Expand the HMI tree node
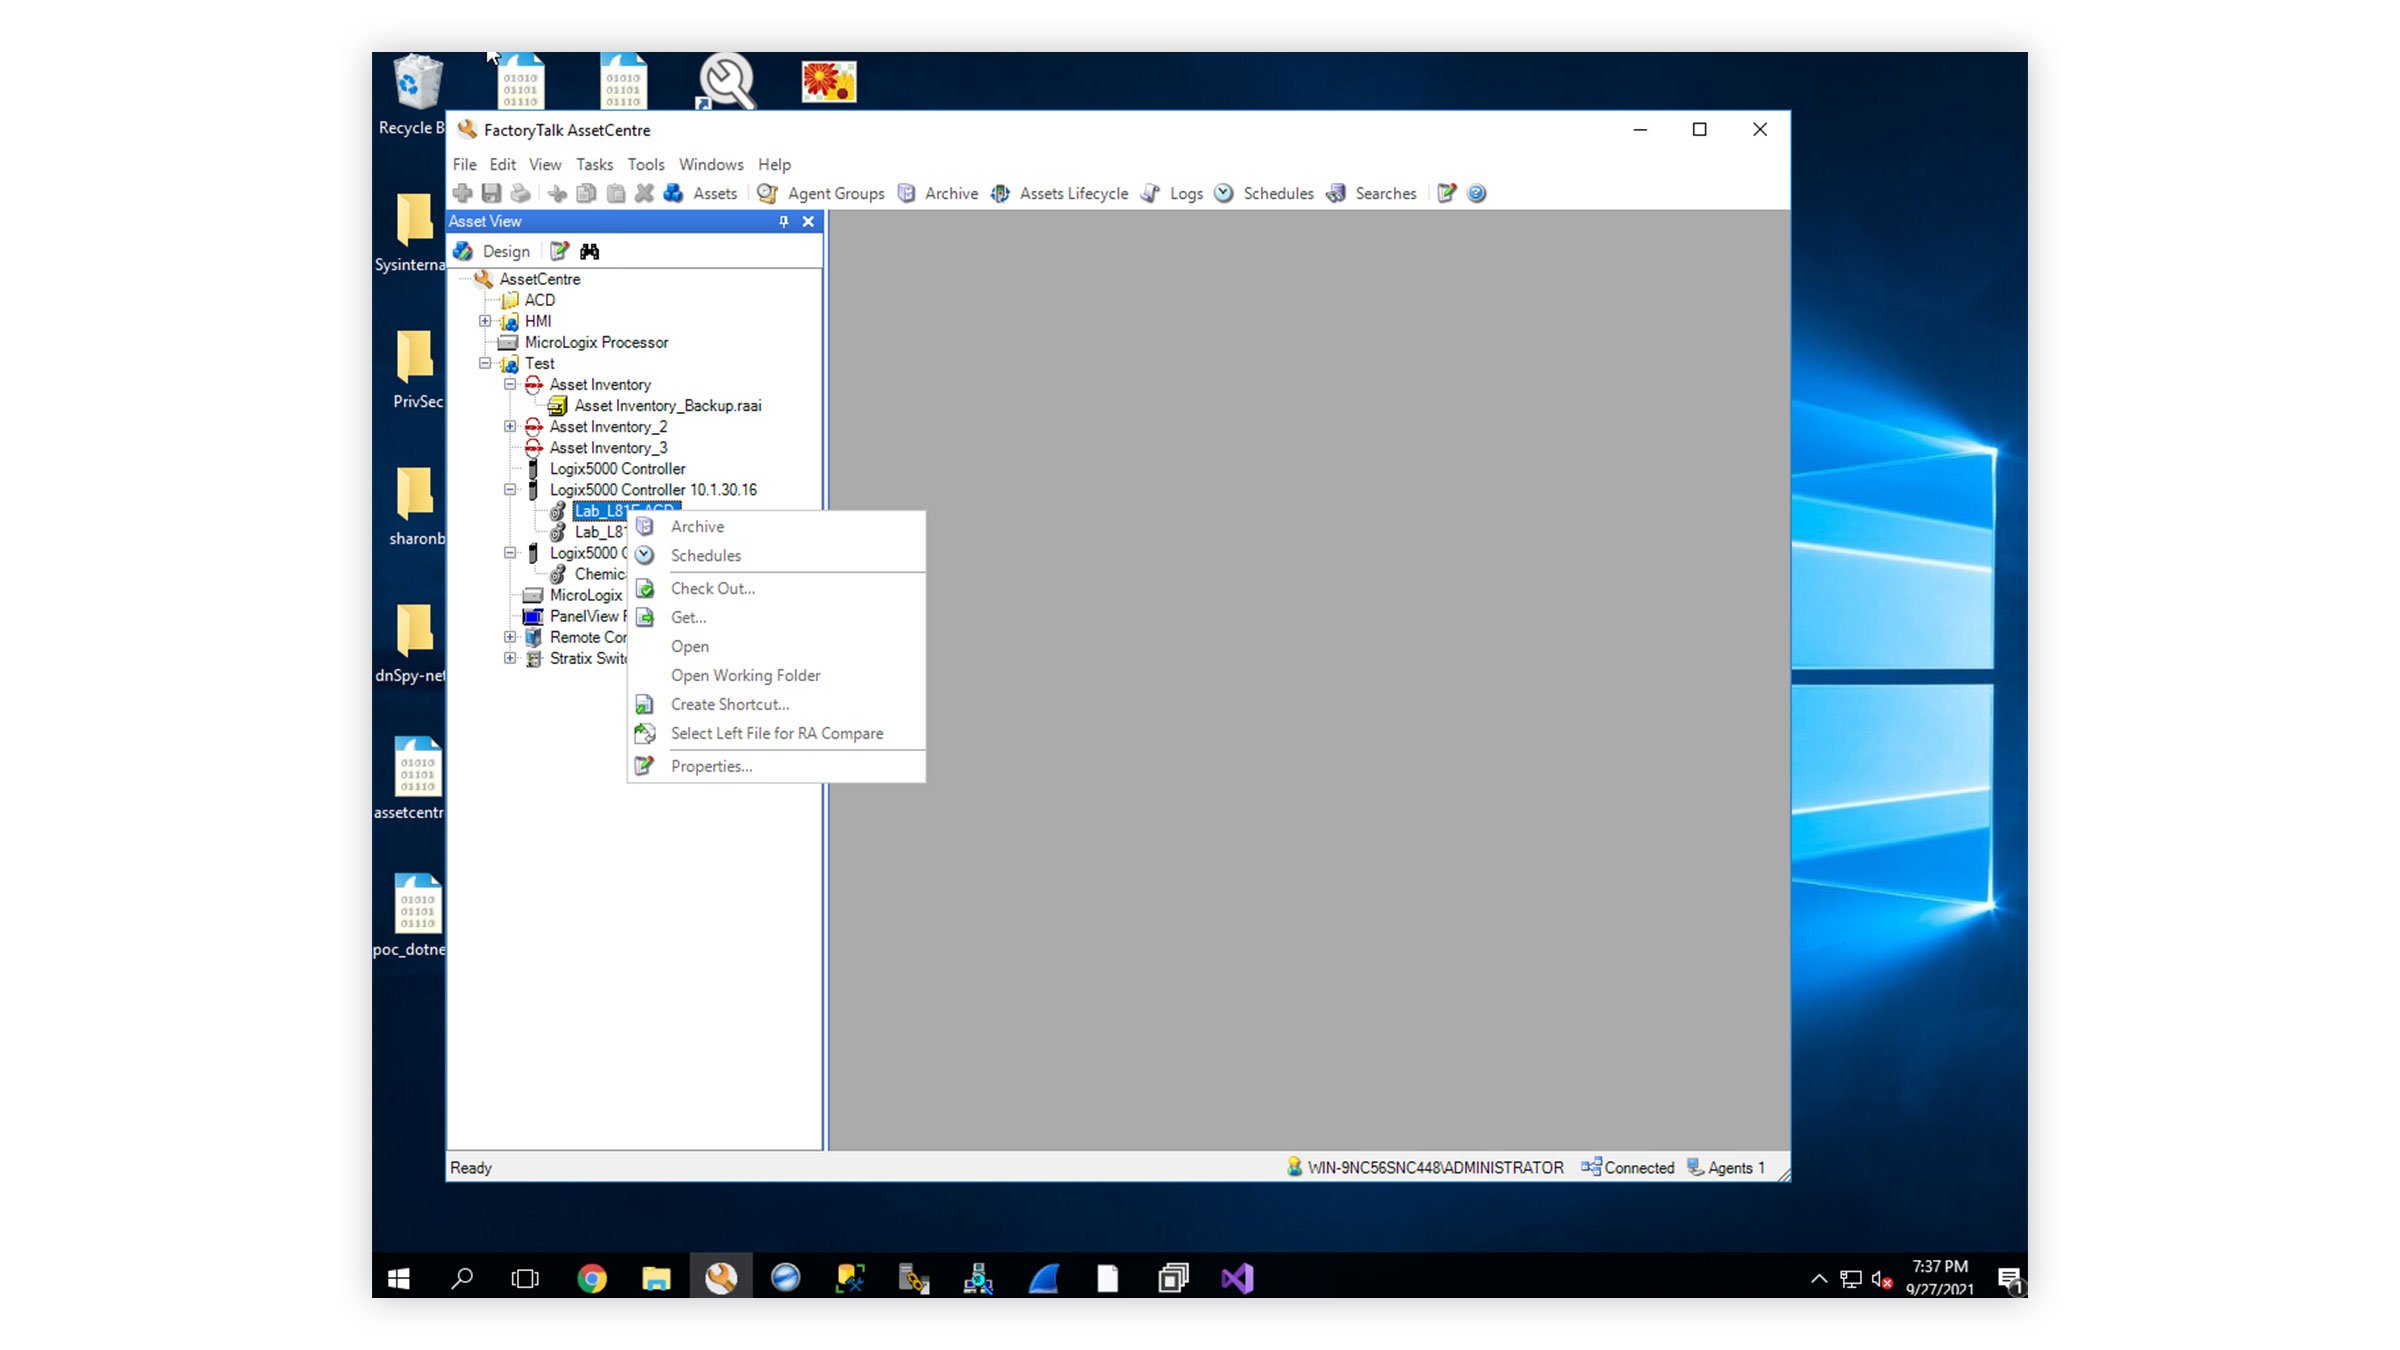The width and height of the screenshot is (2400, 1350). 485,321
